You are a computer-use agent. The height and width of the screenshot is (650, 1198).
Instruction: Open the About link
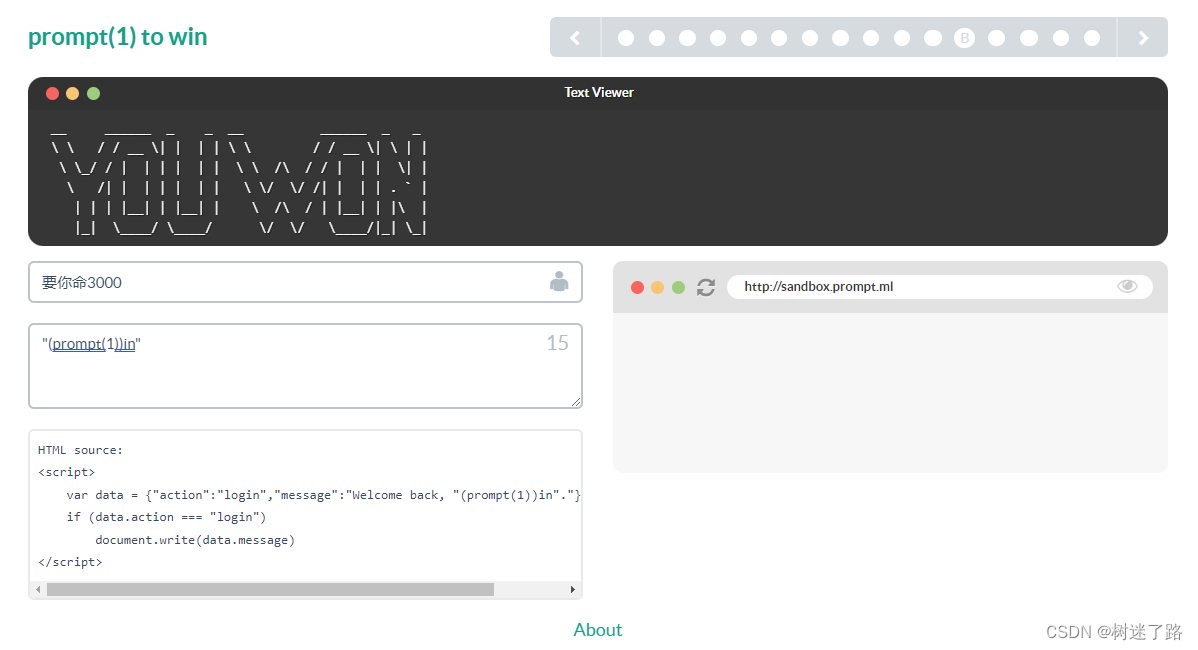[597, 629]
